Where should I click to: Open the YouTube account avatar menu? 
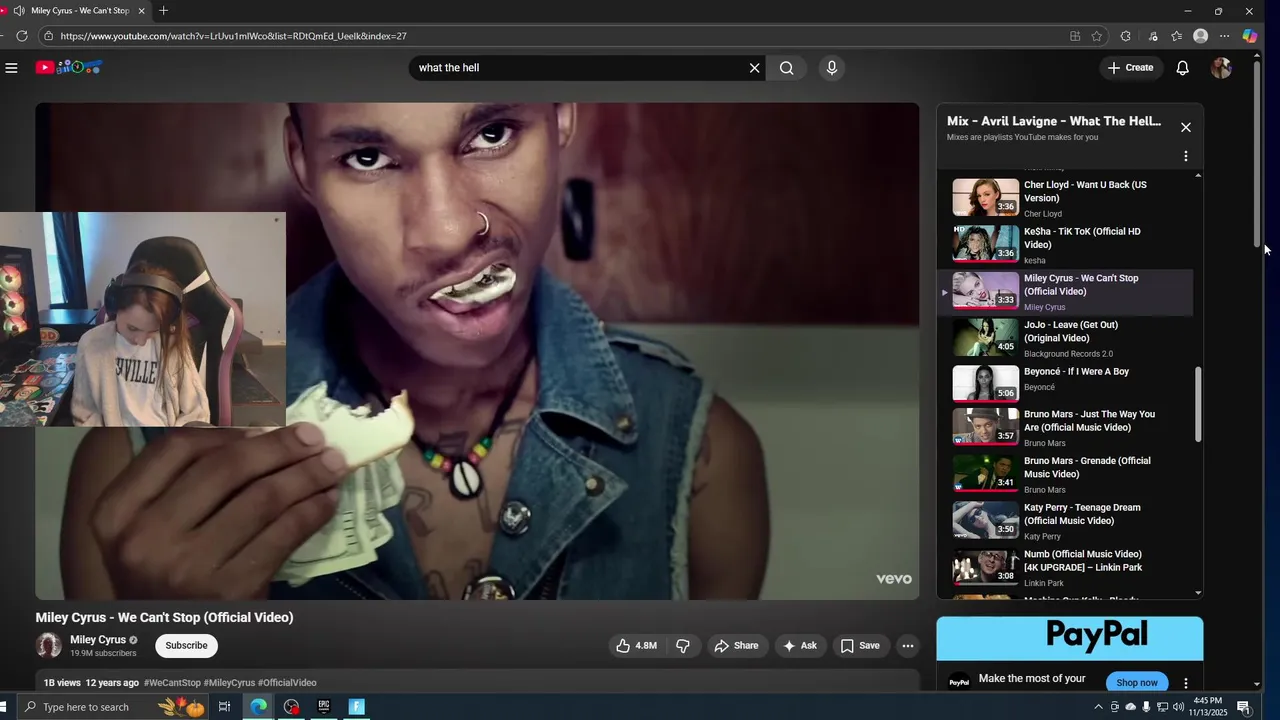1221,68
